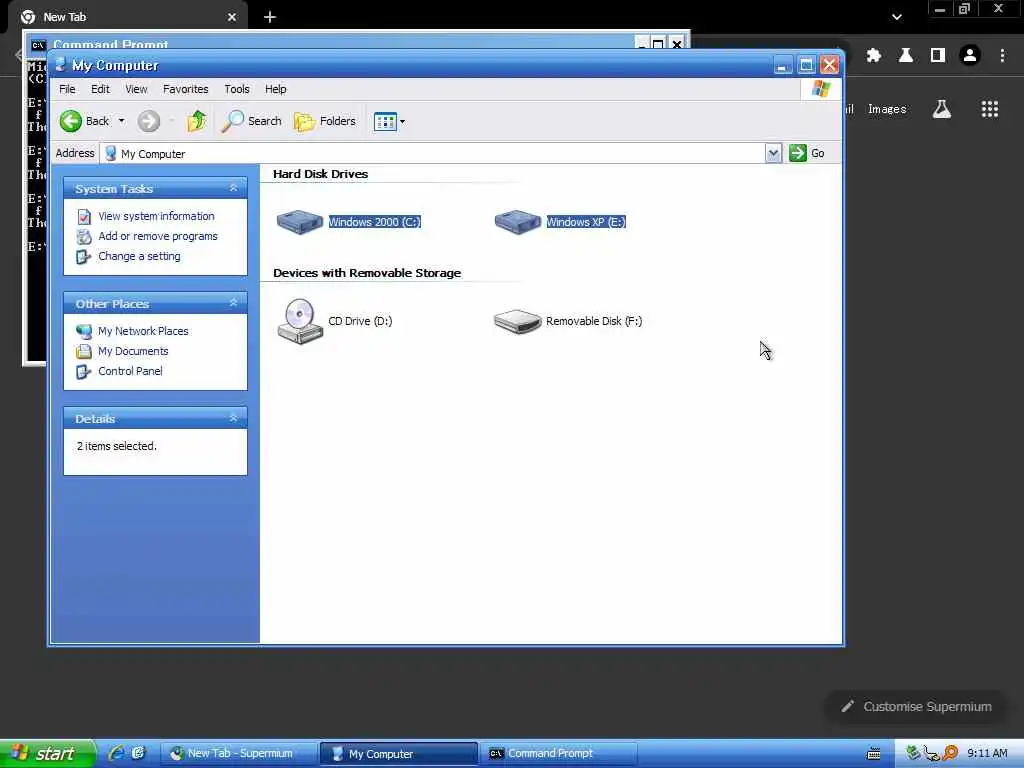
Task: Click the Forward arrow icon
Action: [148, 121]
